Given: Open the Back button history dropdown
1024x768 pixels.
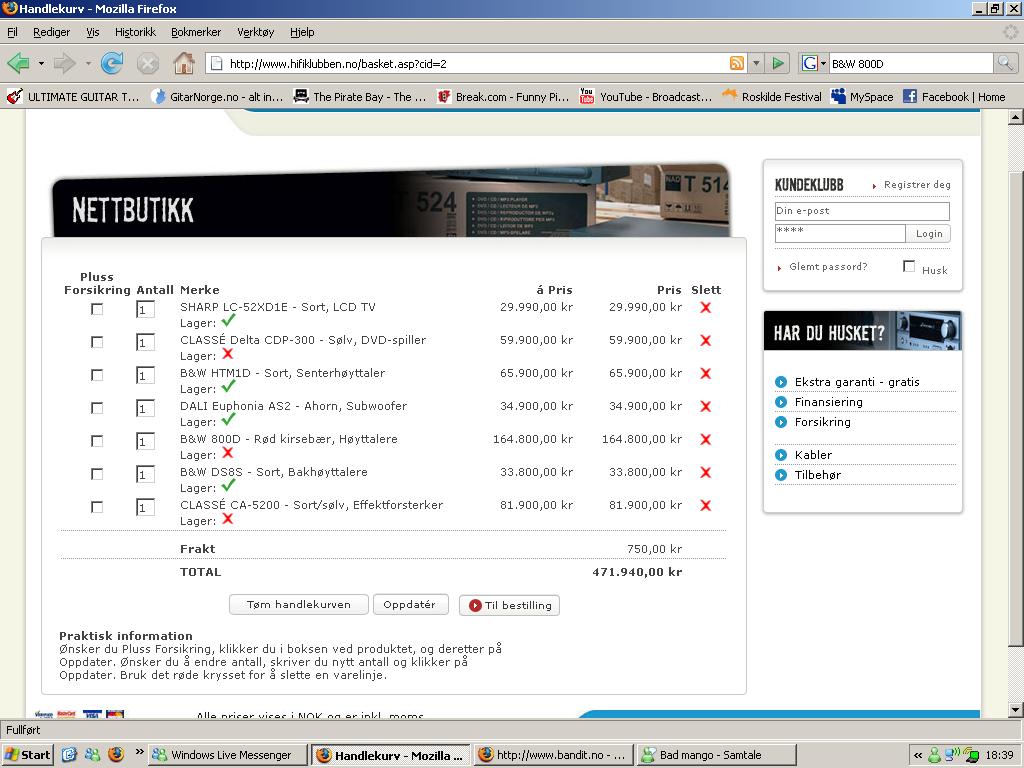Looking at the screenshot, I should pos(41,63).
